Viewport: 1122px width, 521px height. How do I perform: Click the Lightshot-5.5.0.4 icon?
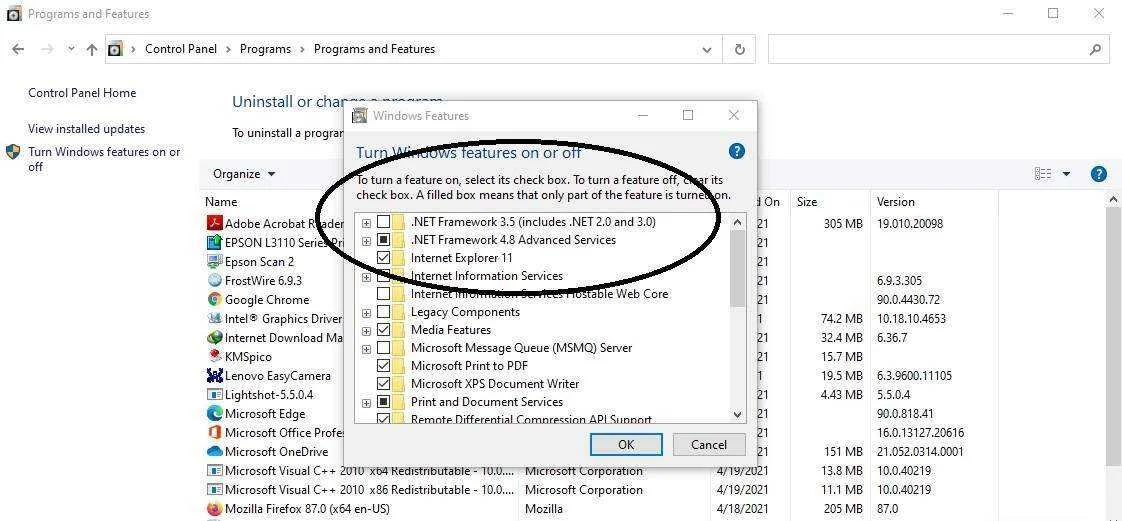pyautogui.click(x=214, y=394)
